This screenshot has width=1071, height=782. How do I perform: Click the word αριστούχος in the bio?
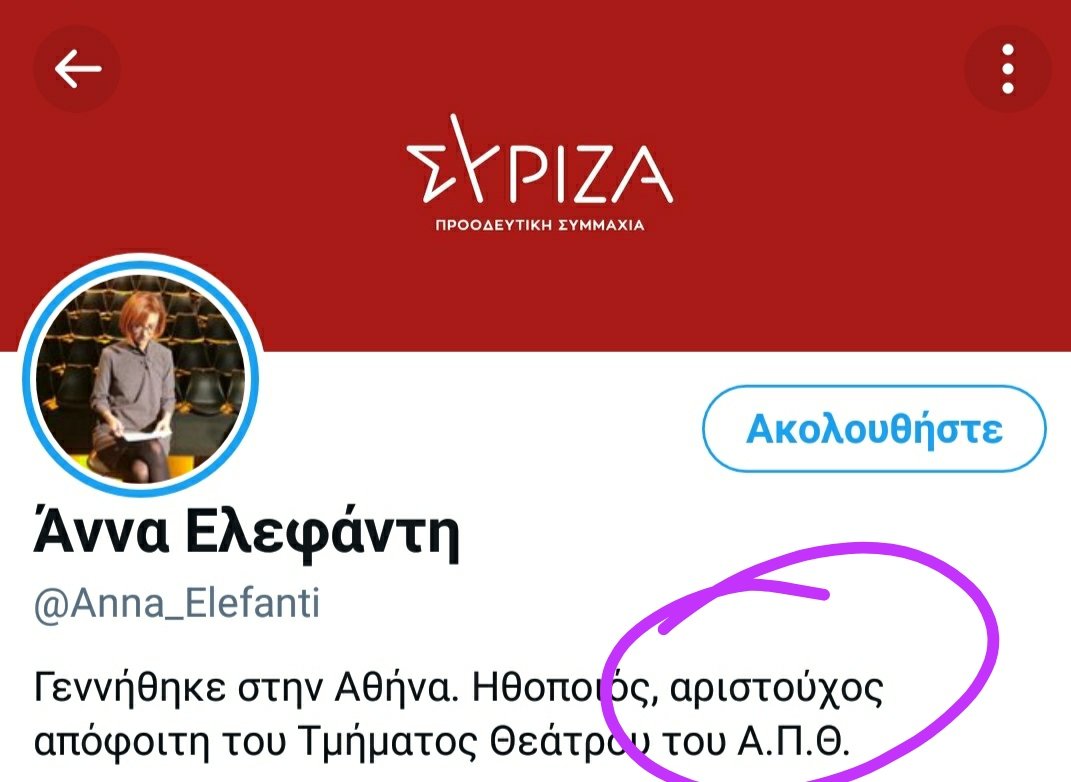pyautogui.click(x=777, y=688)
